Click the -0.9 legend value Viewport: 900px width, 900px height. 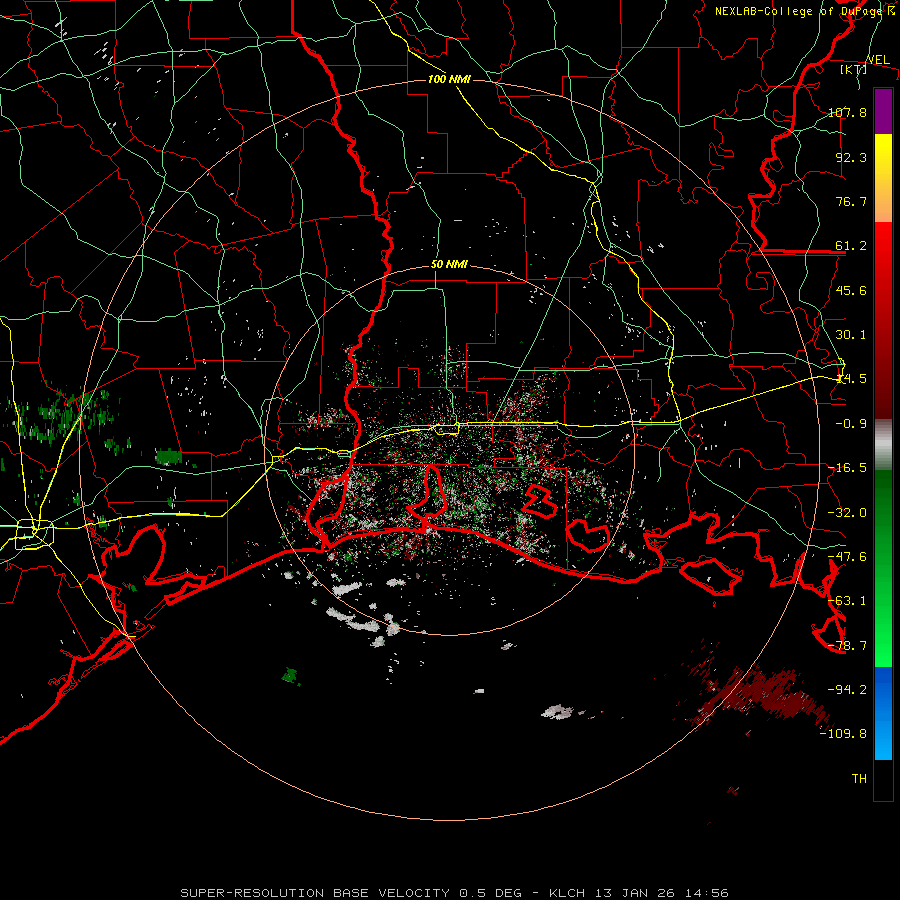[x=851, y=424]
